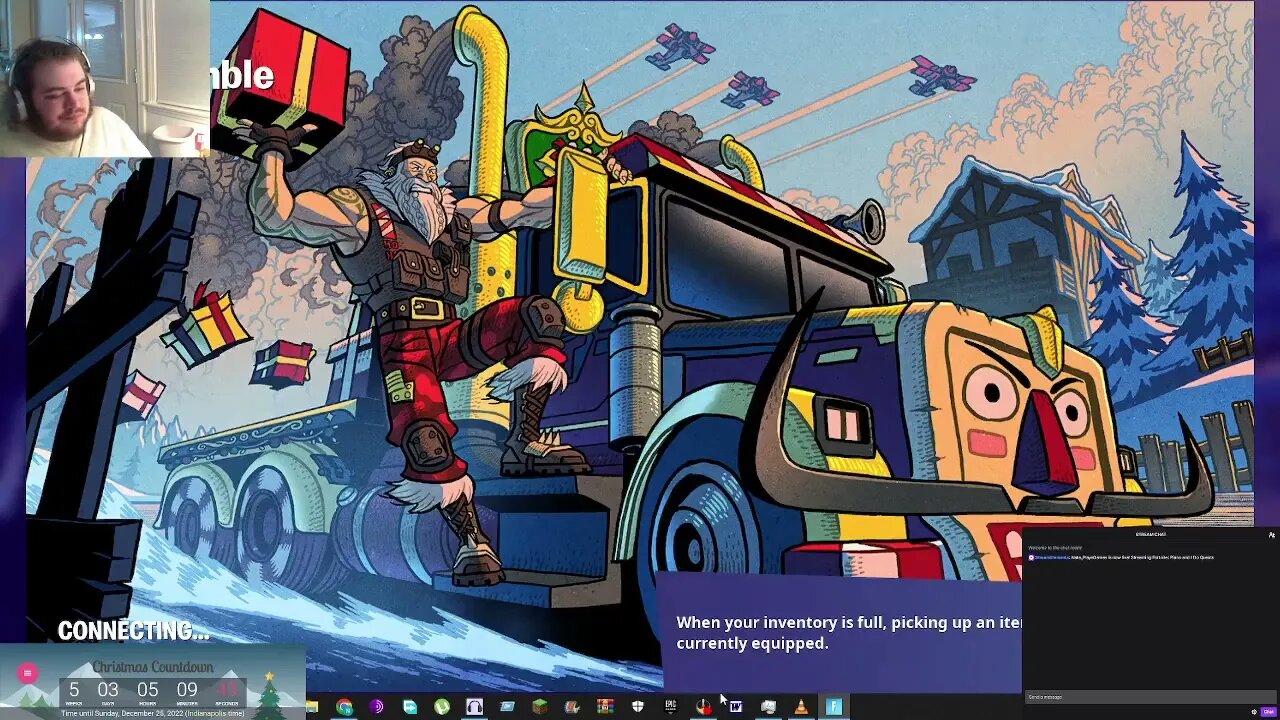Open the red recording dial taskbar icon
The height and width of the screenshot is (720, 1280).
coord(704,707)
